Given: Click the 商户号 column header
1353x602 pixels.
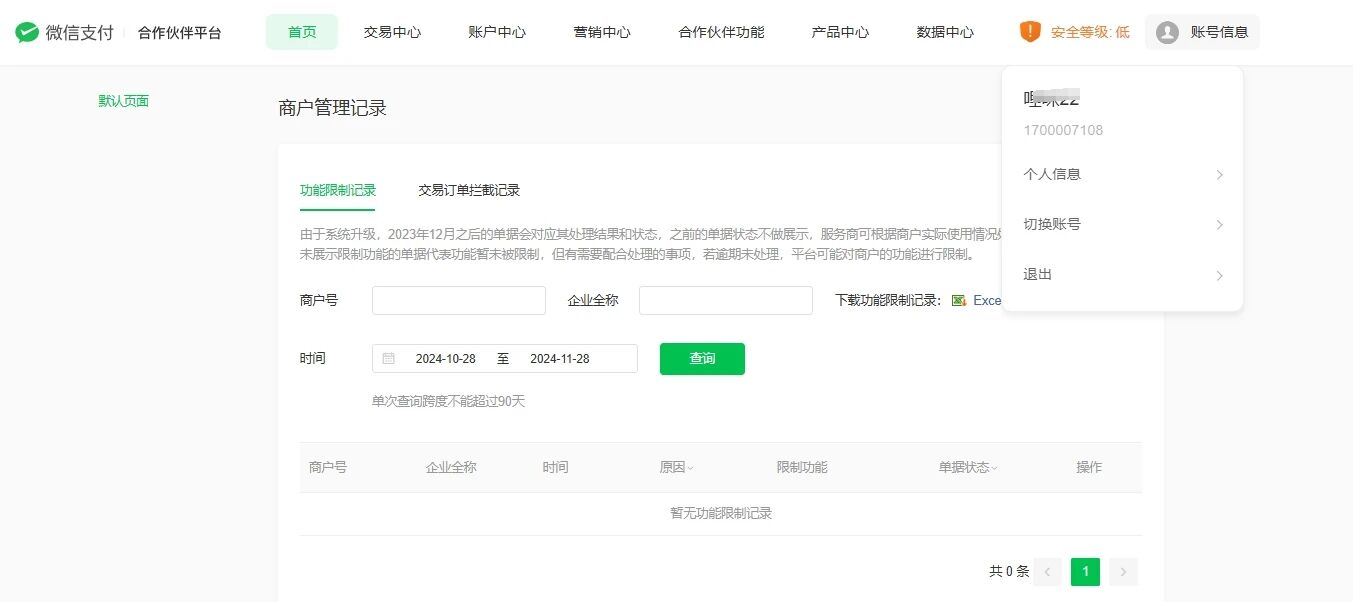Looking at the screenshot, I should (x=328, y=468).
